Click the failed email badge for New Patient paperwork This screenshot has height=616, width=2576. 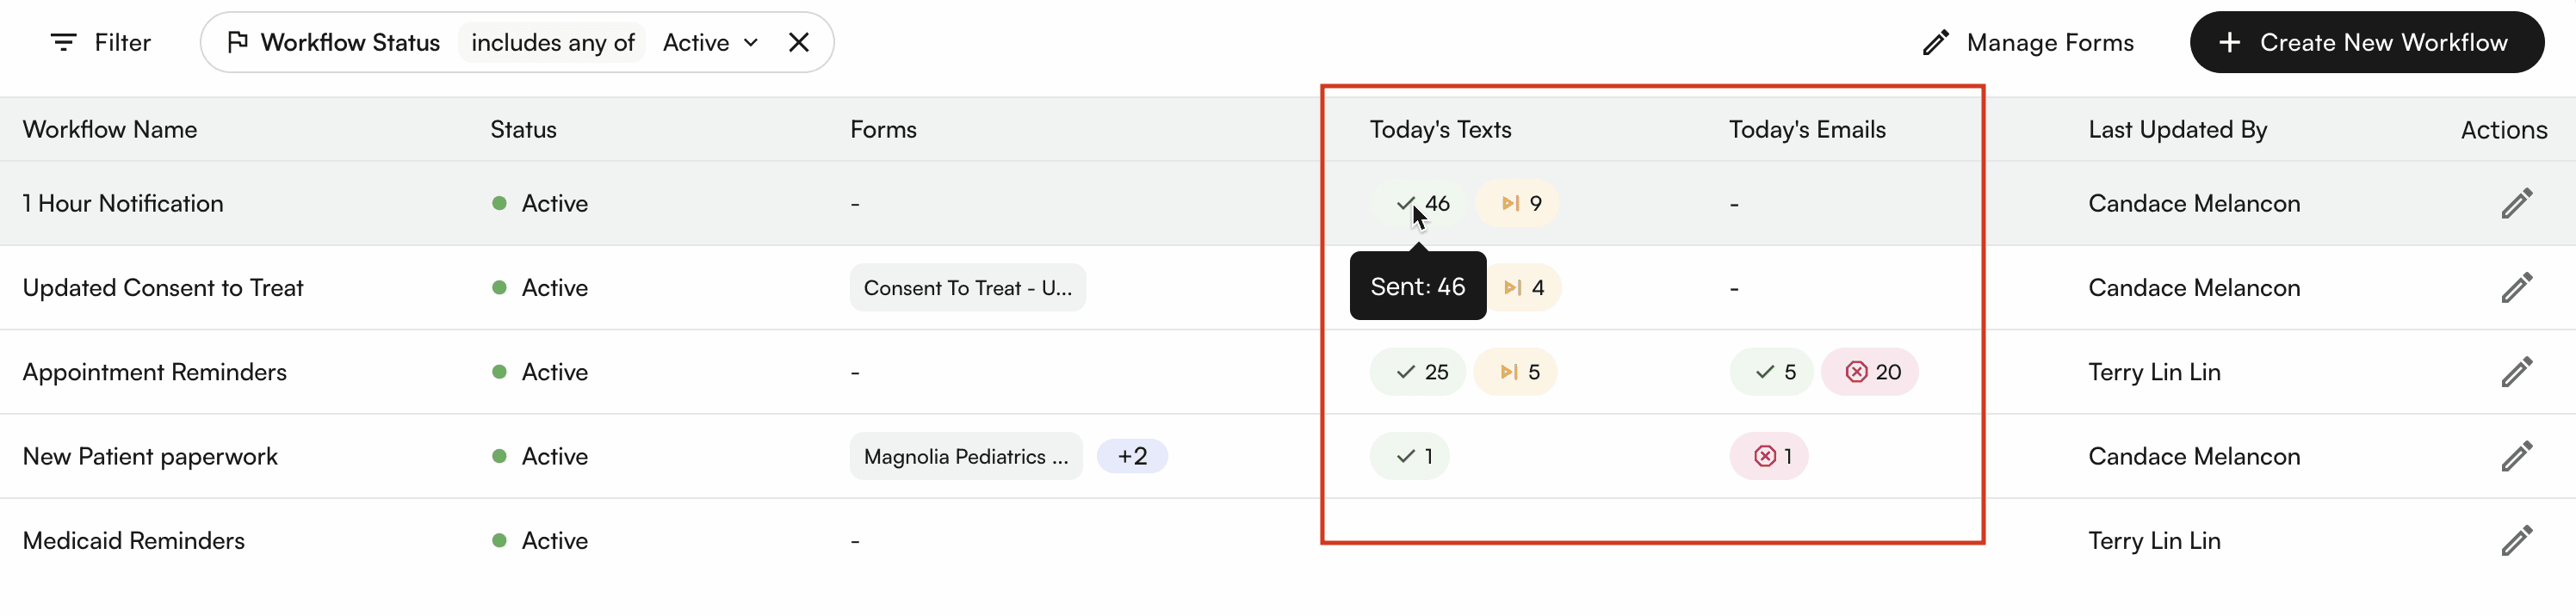point(1769,456)
